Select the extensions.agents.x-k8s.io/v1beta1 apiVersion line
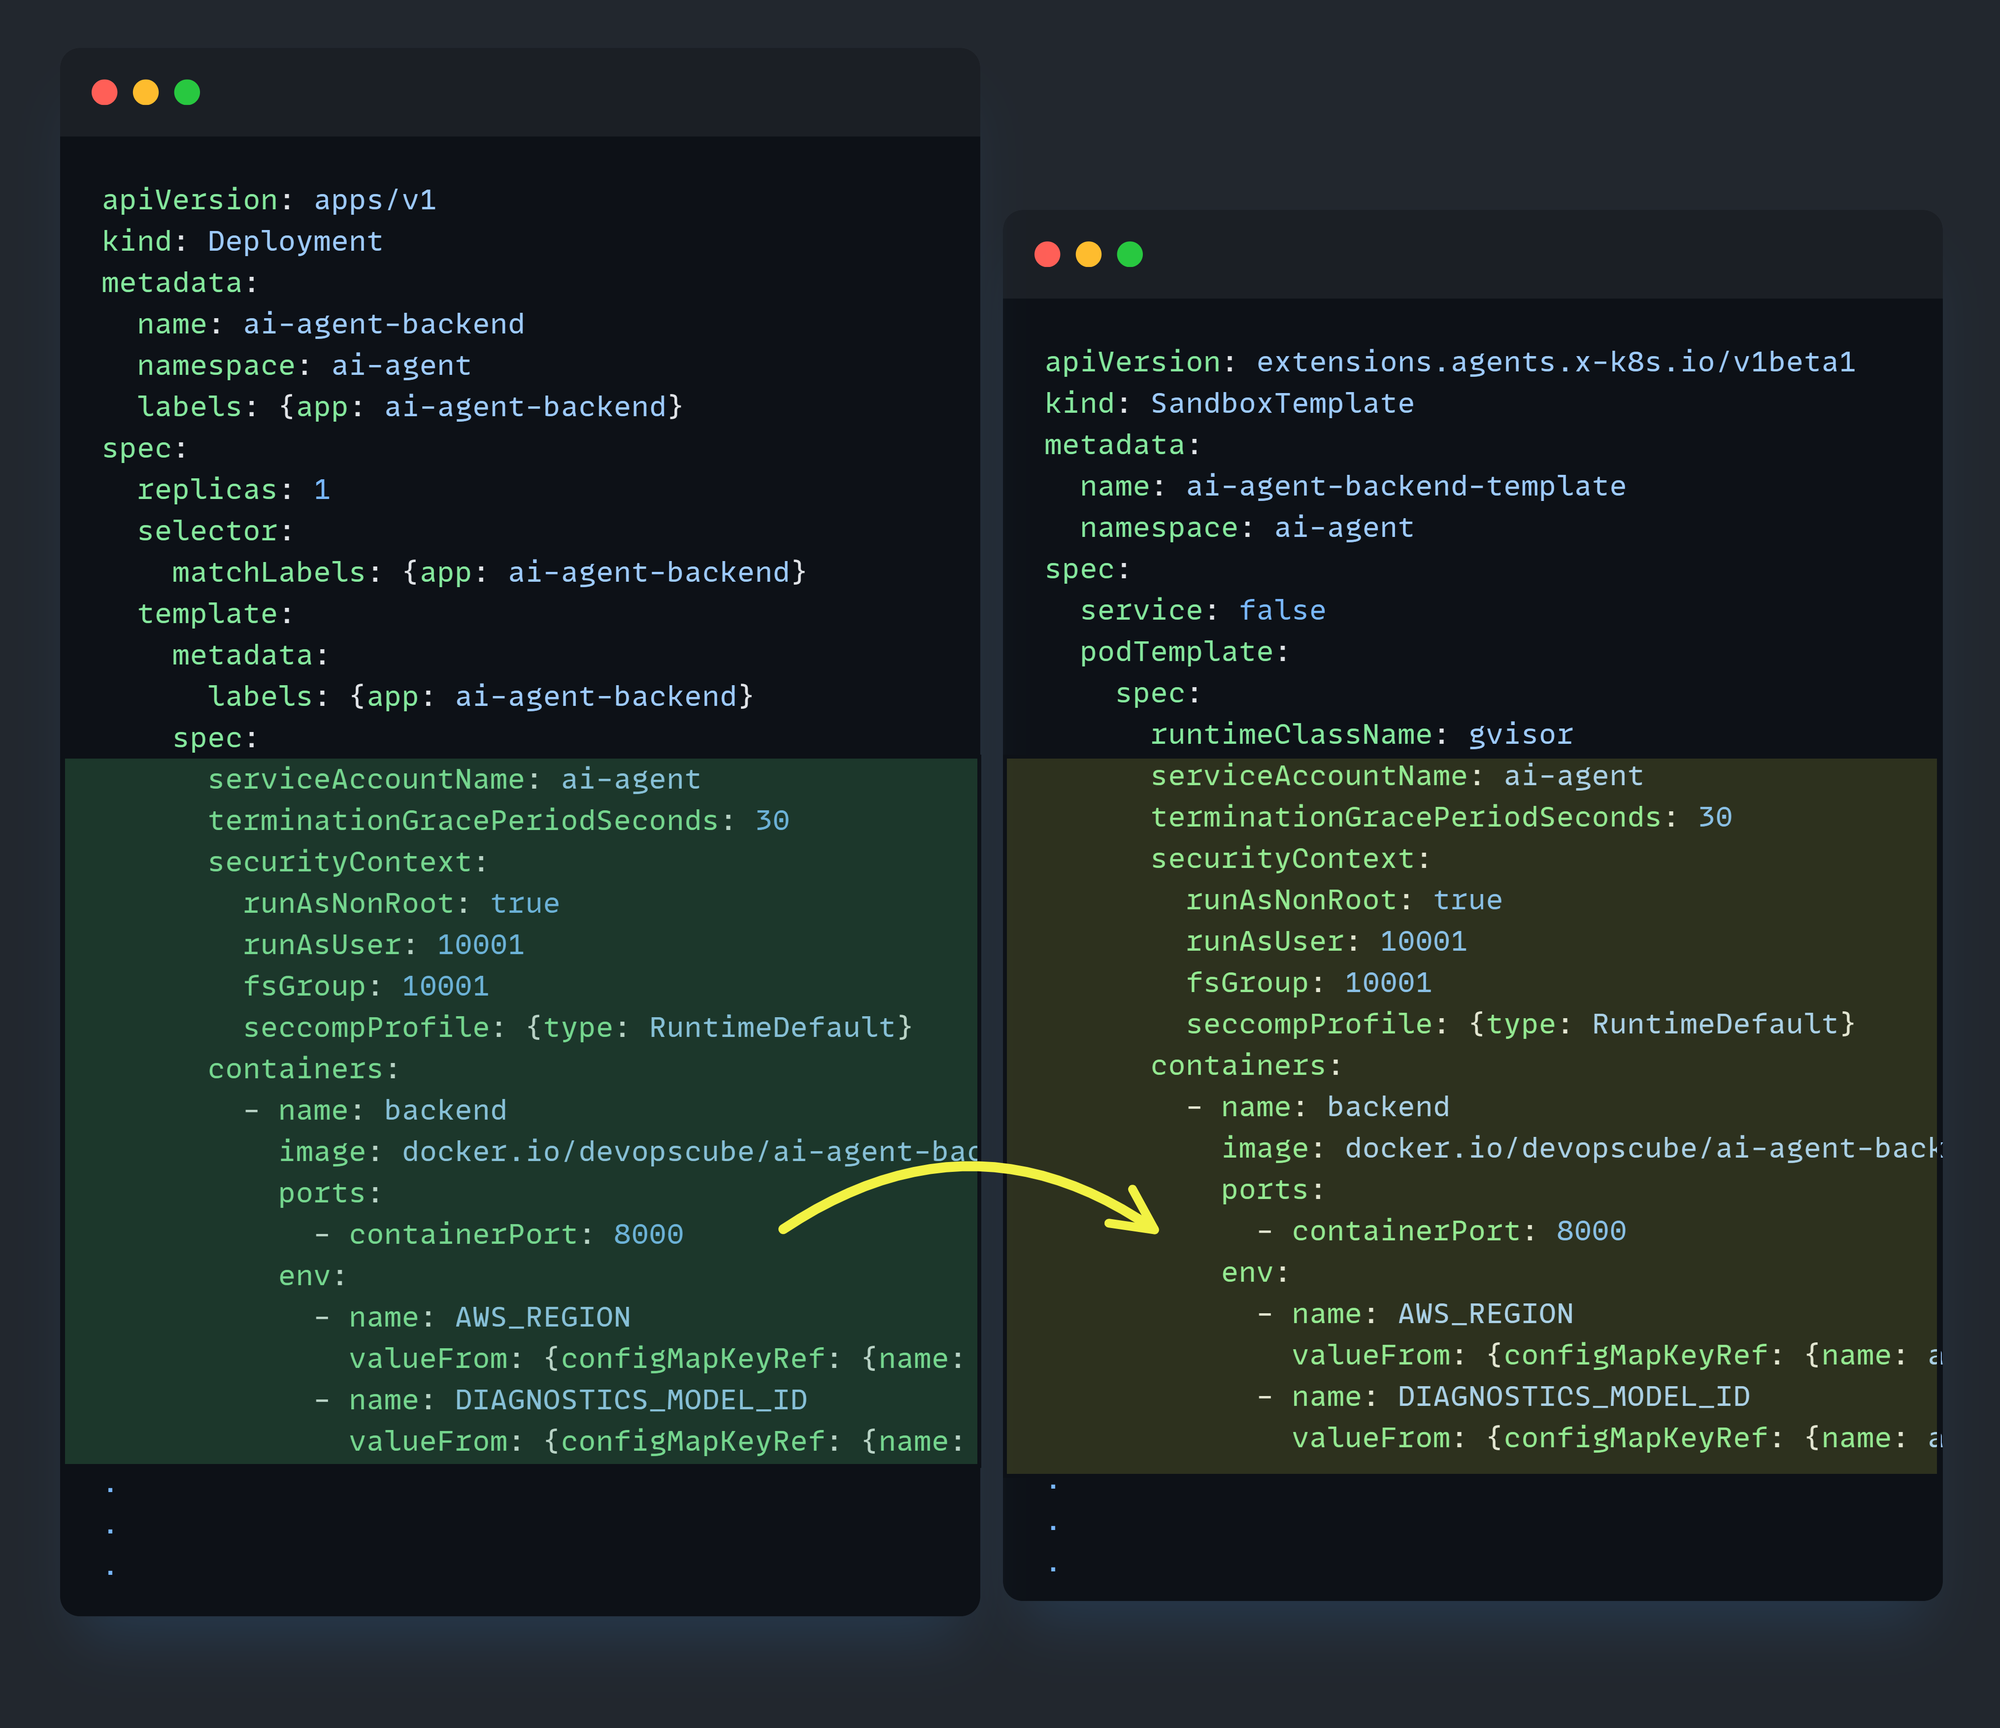Image resolution: width=2000 pixels, height=1728 pixels. point(1450,362)
